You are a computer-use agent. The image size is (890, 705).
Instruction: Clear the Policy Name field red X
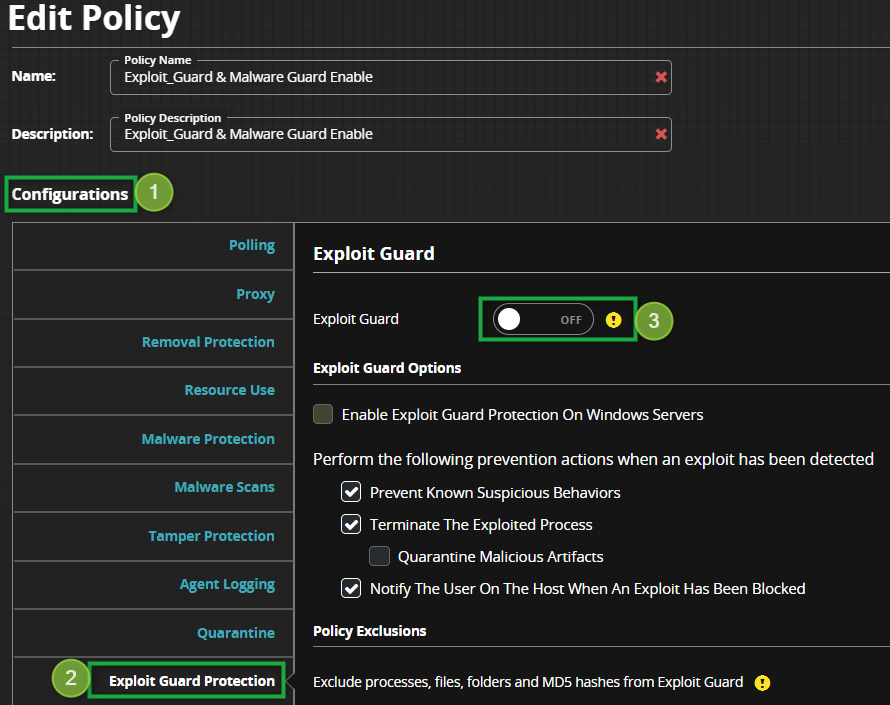(661, 77)
